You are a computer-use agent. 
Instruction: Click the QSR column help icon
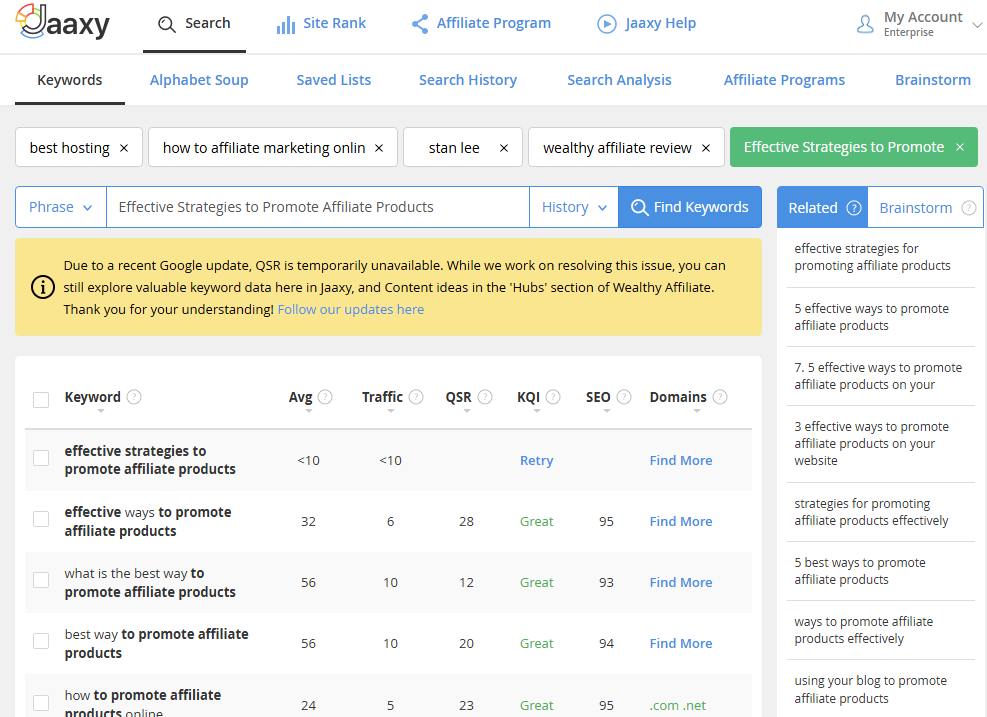[x=484, y=397]
